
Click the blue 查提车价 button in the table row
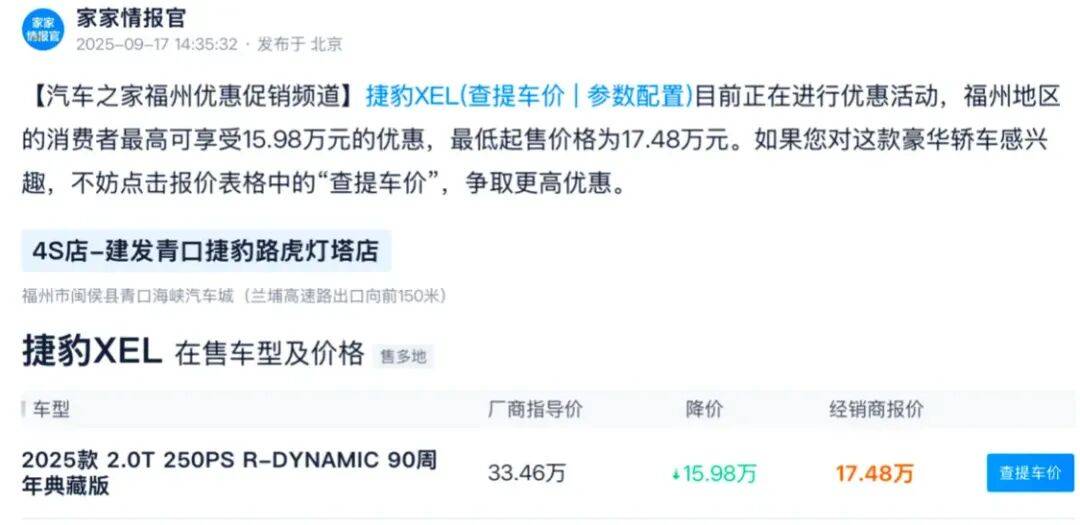click(x=1030, y=473)
